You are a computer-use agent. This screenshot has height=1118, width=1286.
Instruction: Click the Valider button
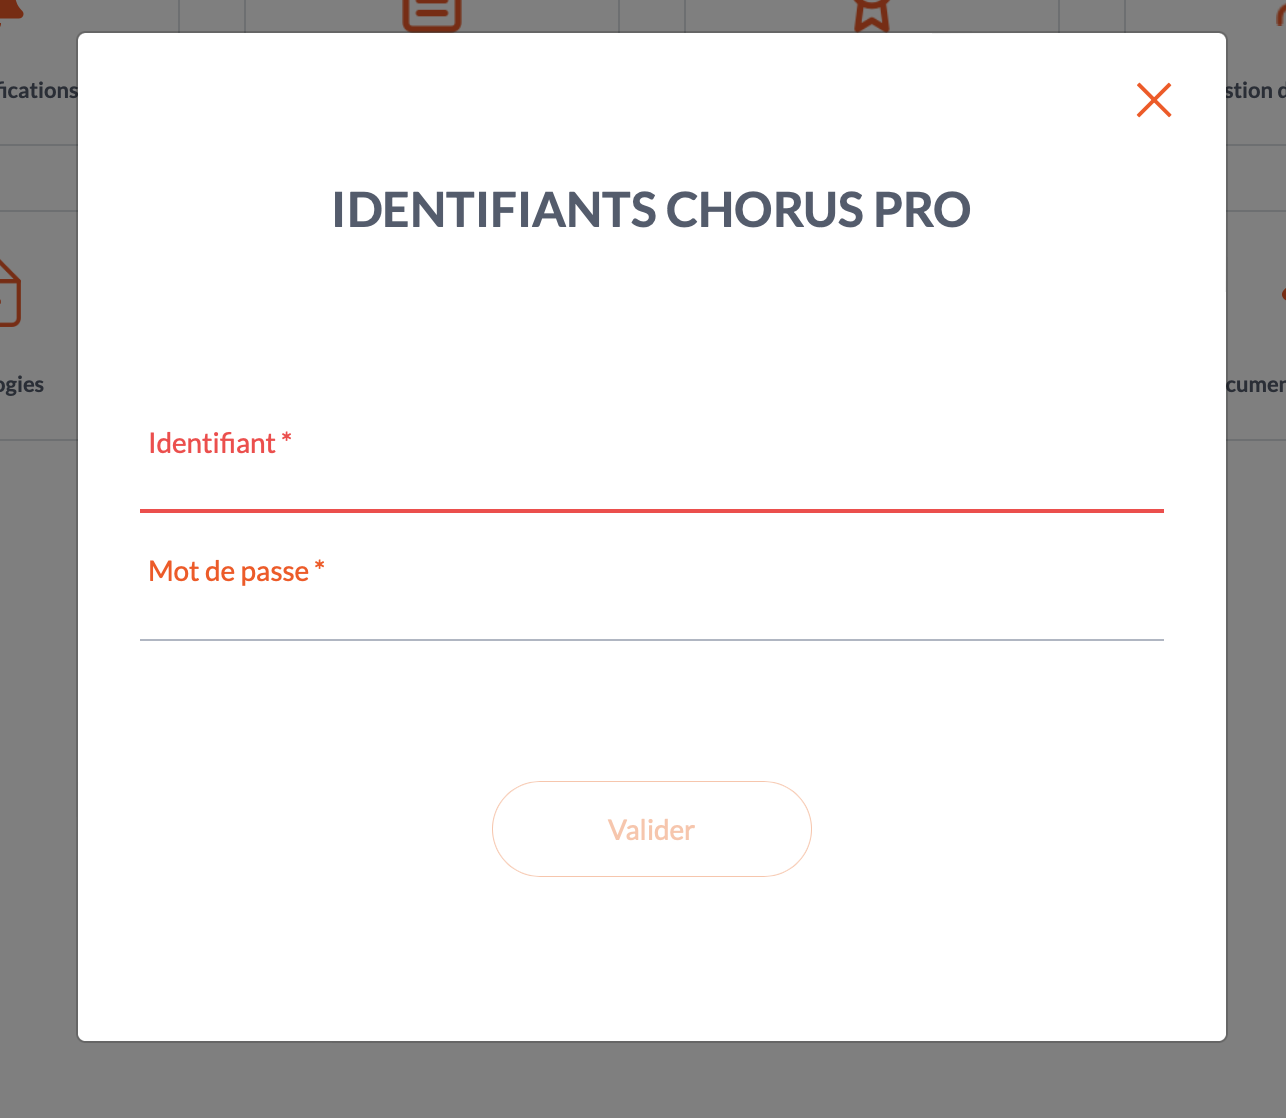652,829
